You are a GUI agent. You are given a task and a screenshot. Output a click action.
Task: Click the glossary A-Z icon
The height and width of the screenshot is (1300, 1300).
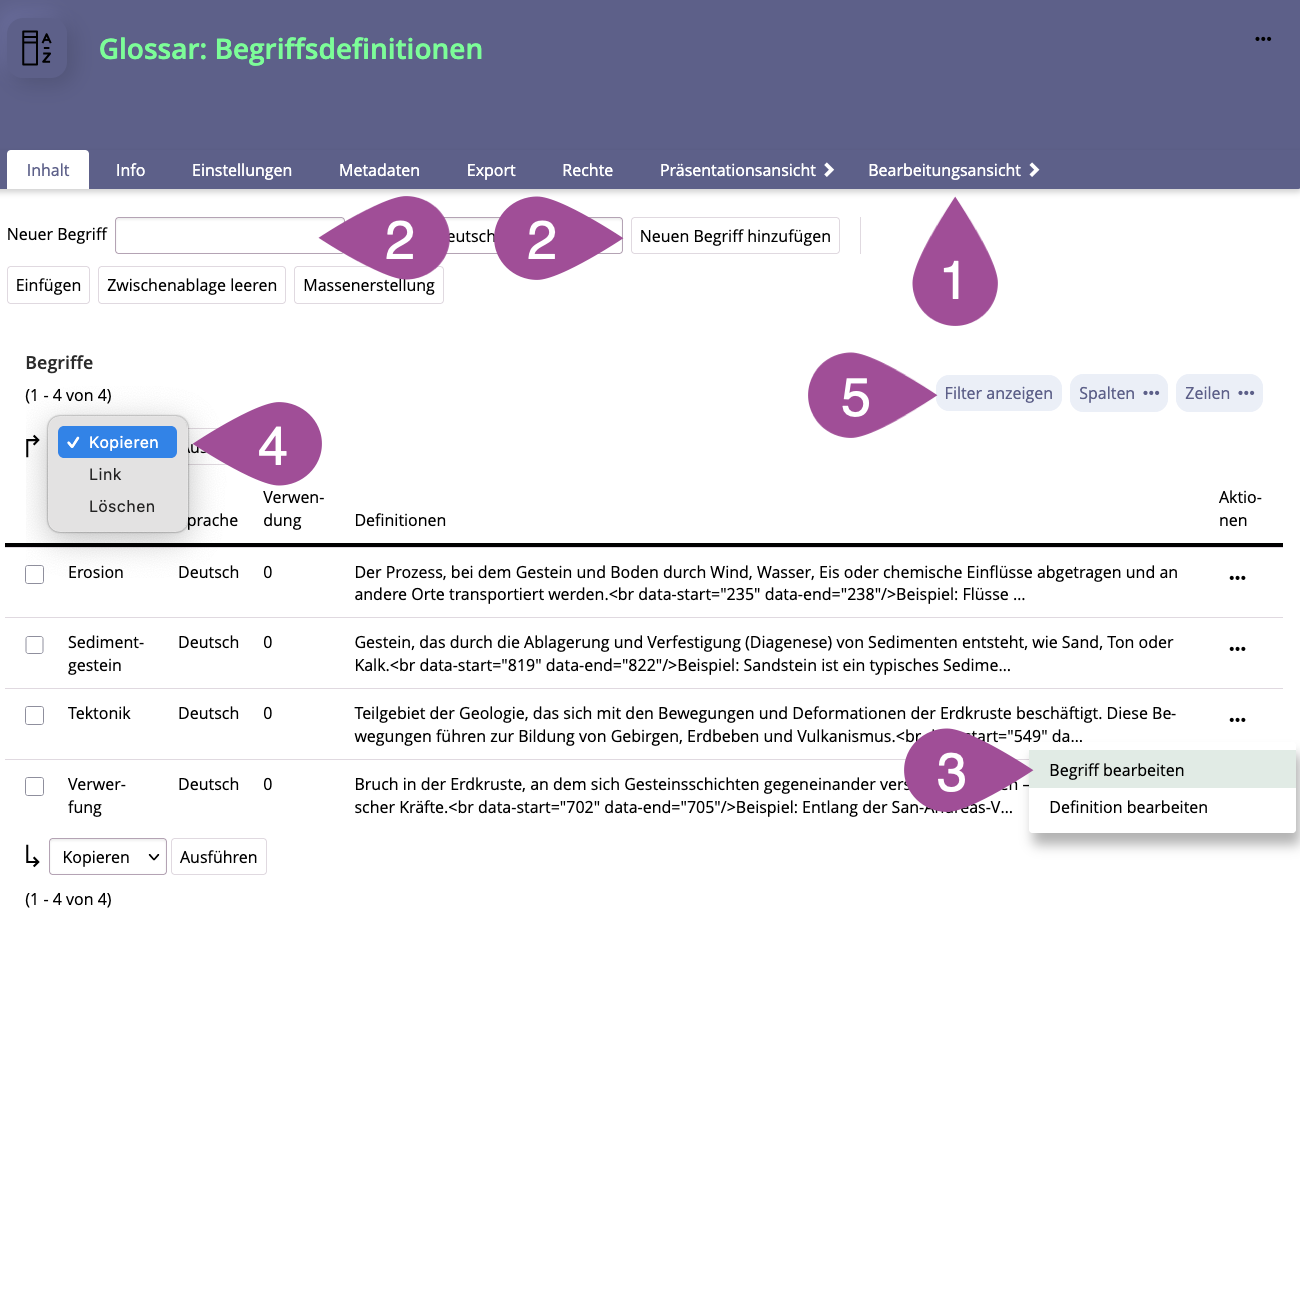37,48
